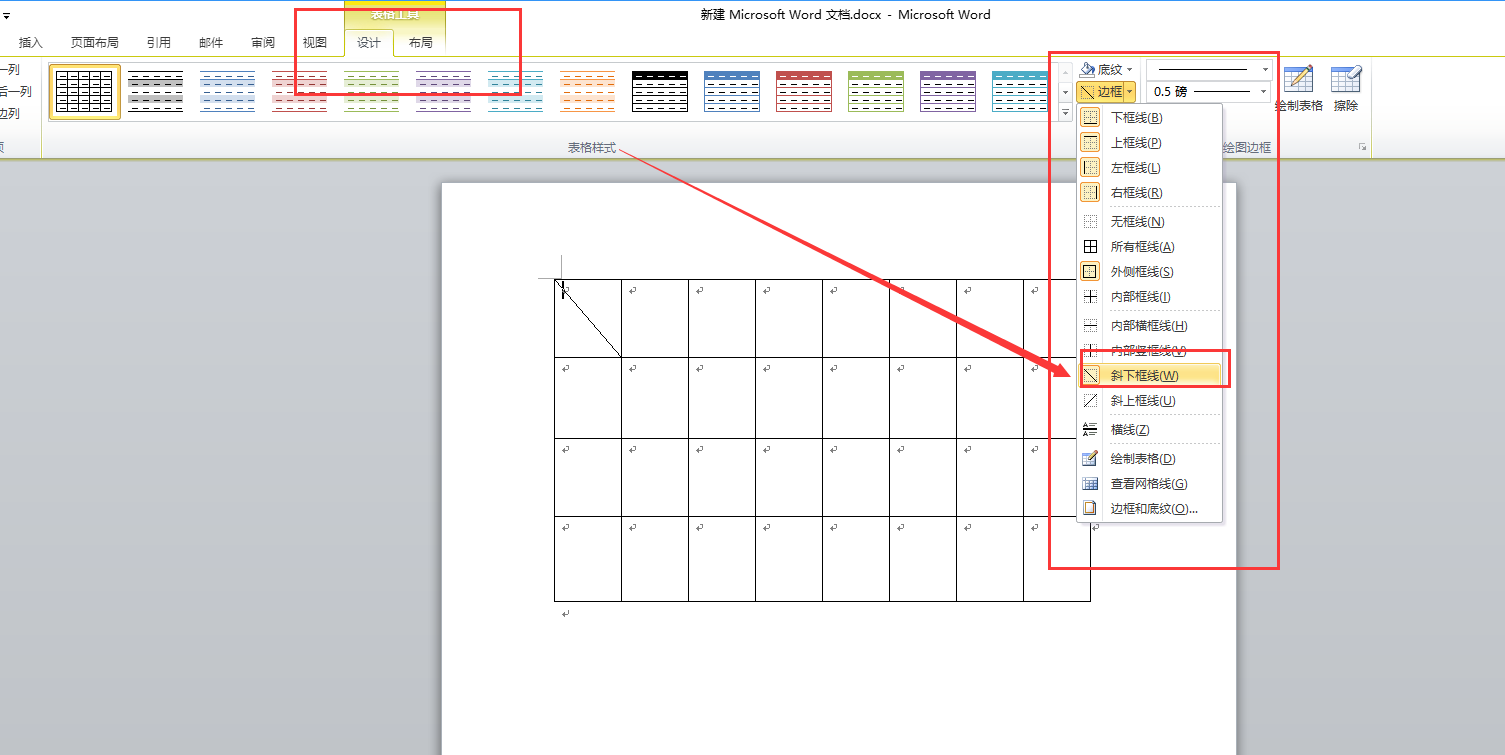Choose 斜下框线(W) diagonal down border

tap(1149, 376)
